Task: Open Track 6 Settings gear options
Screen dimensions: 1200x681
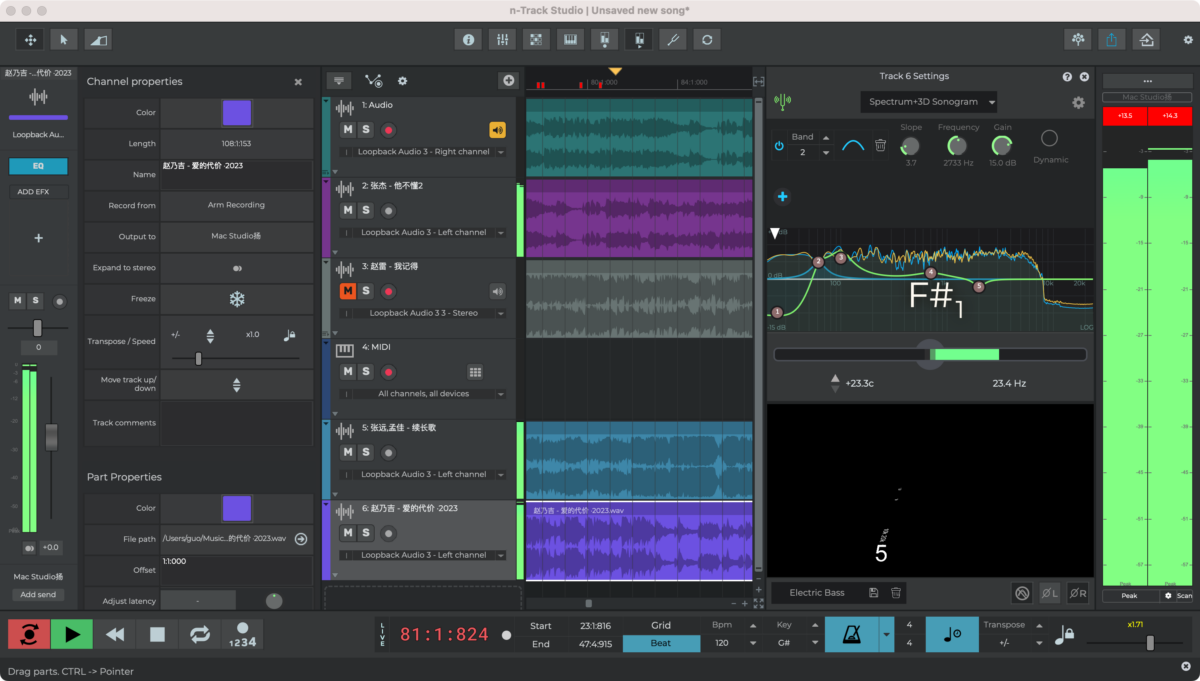Action: click(x=1078, y=102)
